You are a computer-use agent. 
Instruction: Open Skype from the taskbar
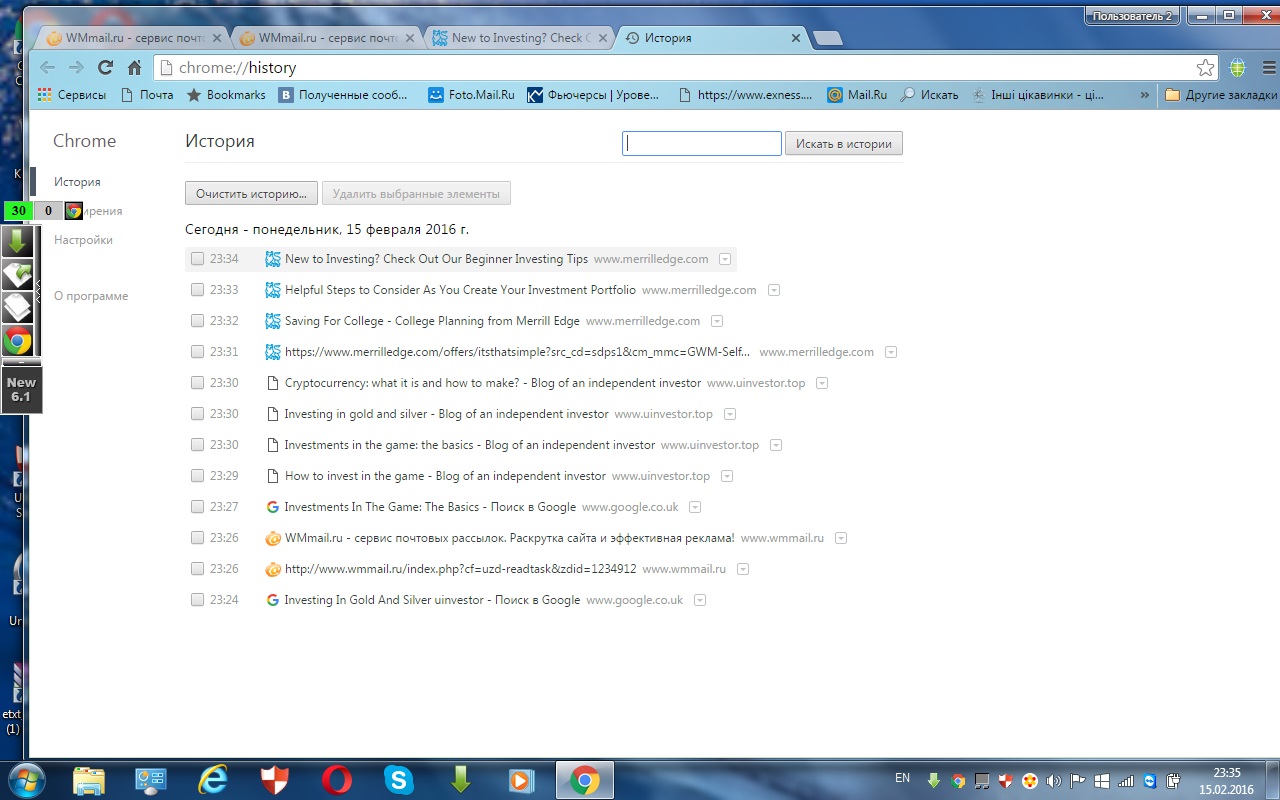point(399,780)
